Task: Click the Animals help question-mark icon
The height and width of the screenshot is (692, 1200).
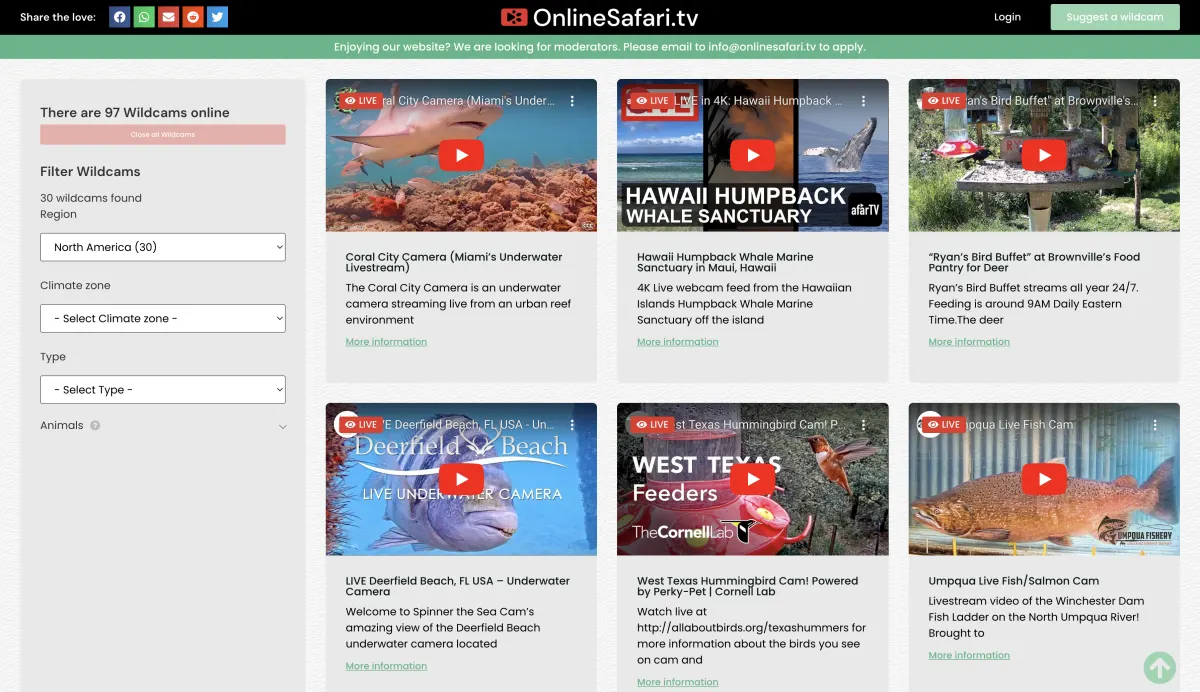Action: point(95,425)
